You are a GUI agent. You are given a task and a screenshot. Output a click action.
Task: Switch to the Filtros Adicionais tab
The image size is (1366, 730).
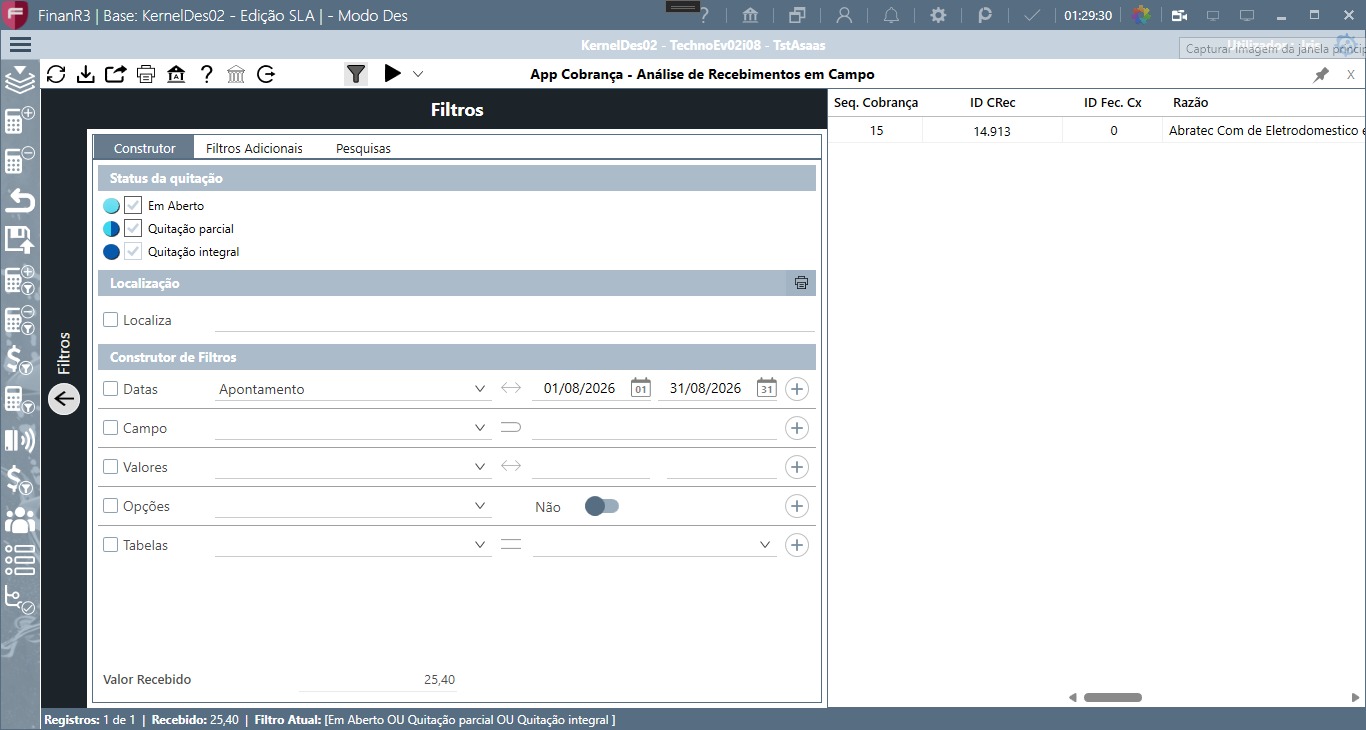tap(254, 148)
